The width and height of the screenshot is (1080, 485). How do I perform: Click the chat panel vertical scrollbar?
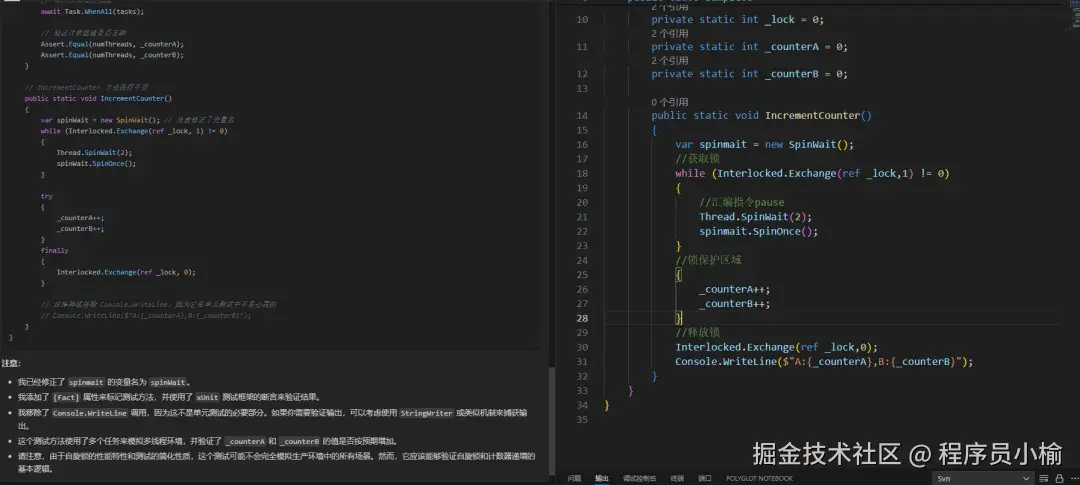[x=551, y=420]
